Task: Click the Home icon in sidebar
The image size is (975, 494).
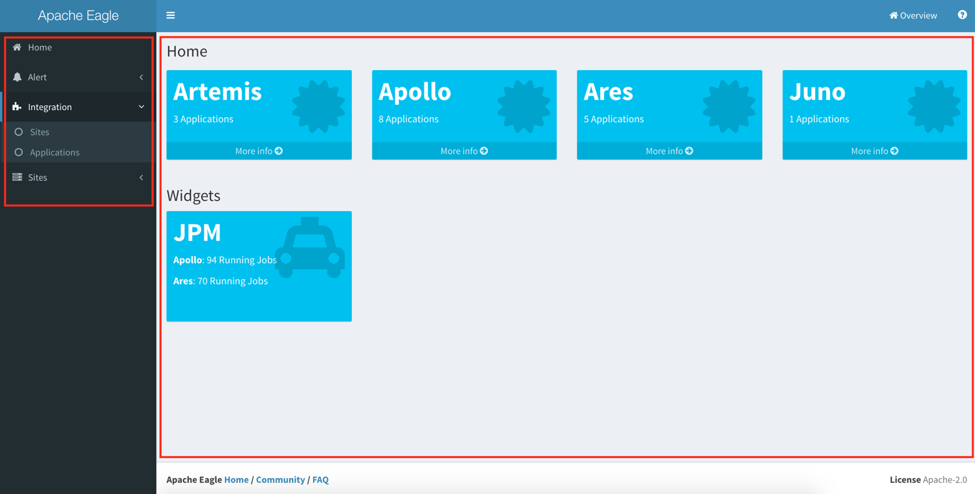Action: [17, 47]
